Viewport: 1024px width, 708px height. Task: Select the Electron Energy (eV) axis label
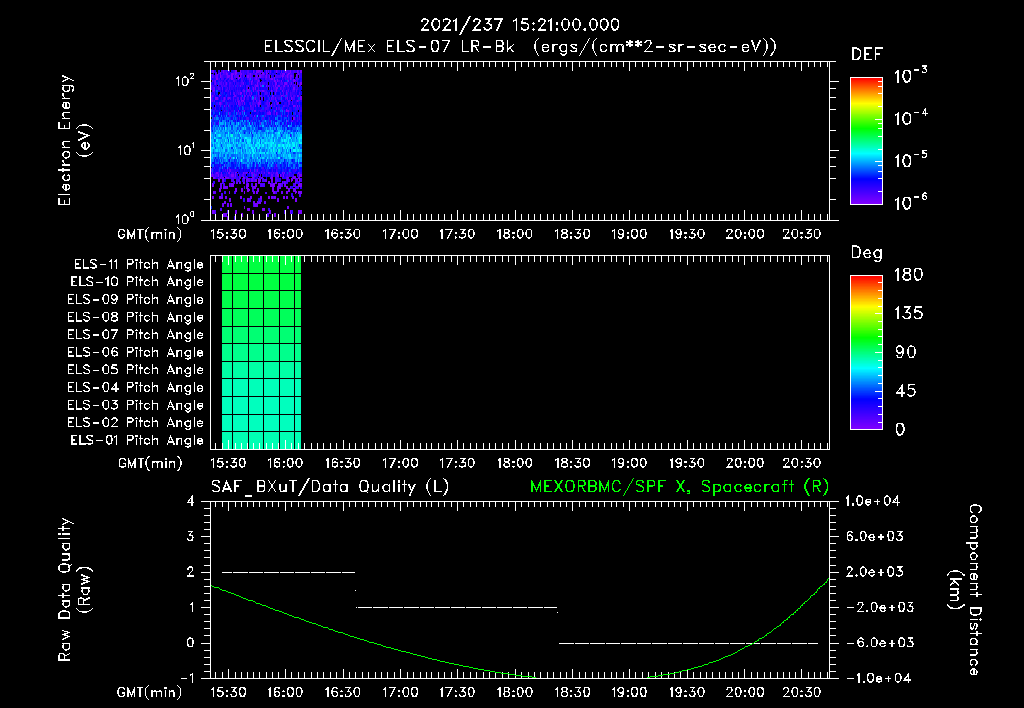tap(74, 140)
